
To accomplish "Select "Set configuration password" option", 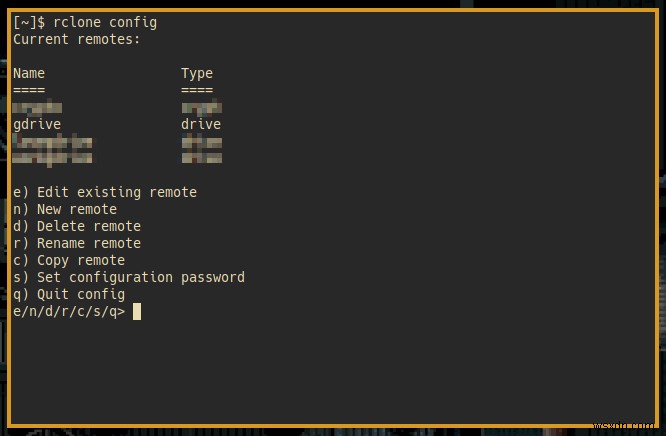I will 129,277.
